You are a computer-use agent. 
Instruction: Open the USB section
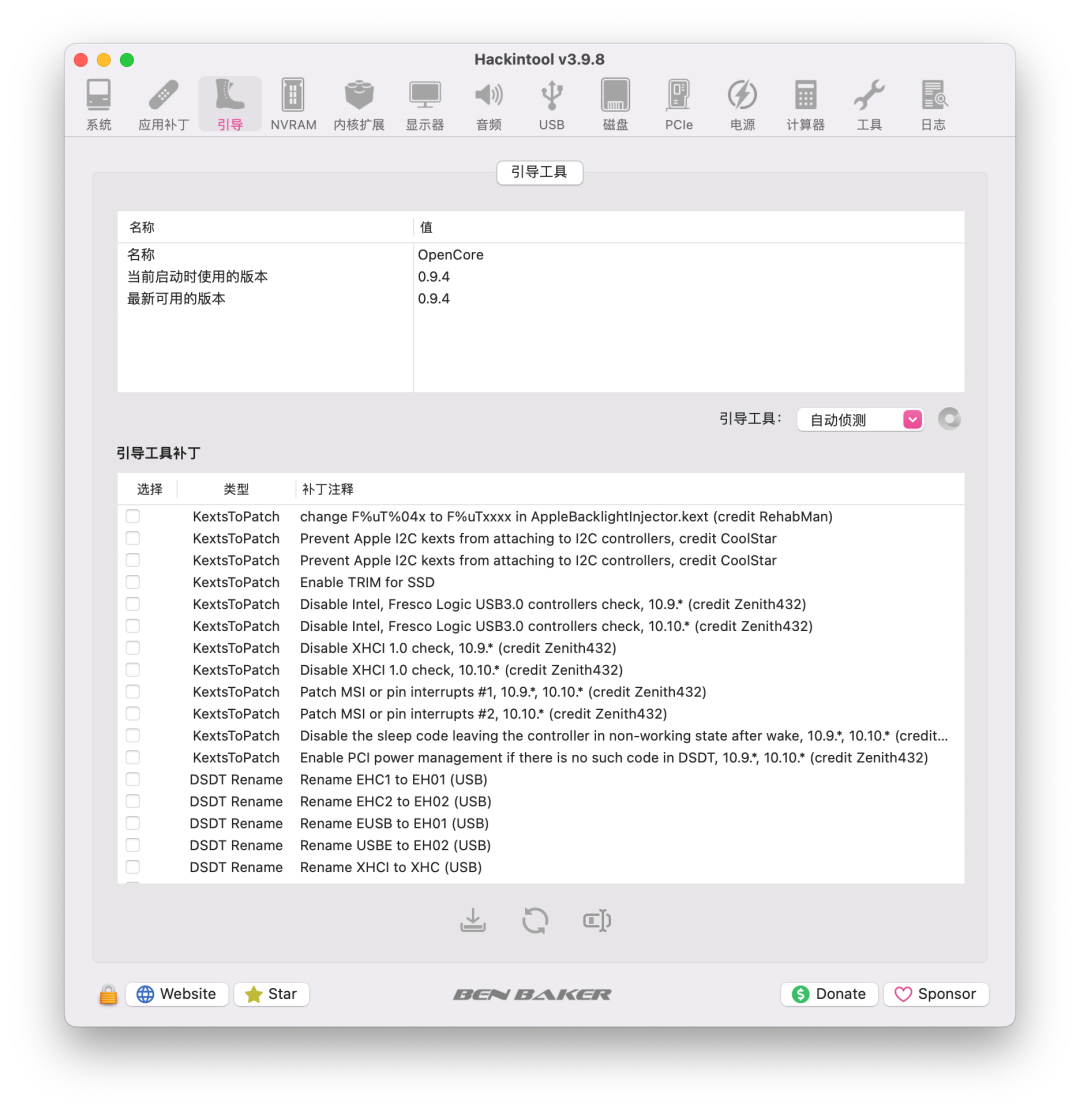click(551, 105)
